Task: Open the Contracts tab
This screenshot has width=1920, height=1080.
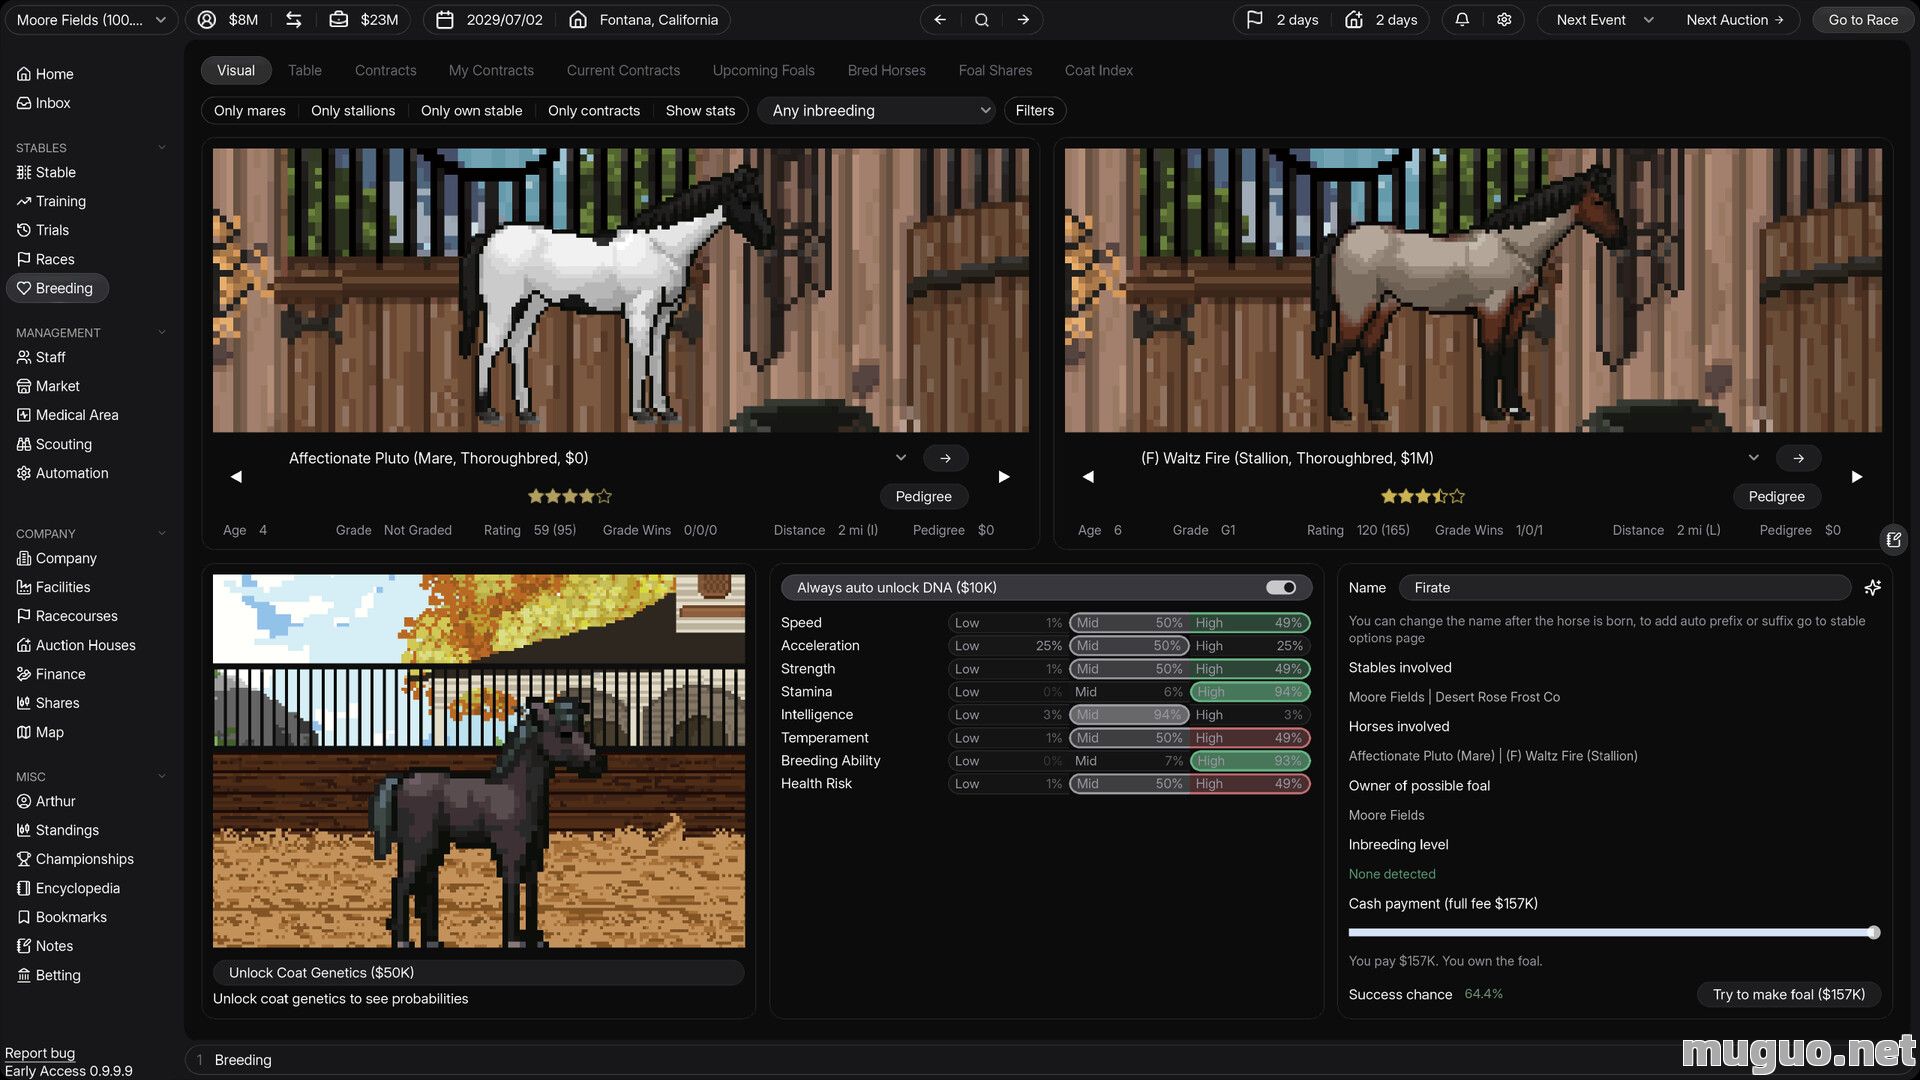Action: 385,70
